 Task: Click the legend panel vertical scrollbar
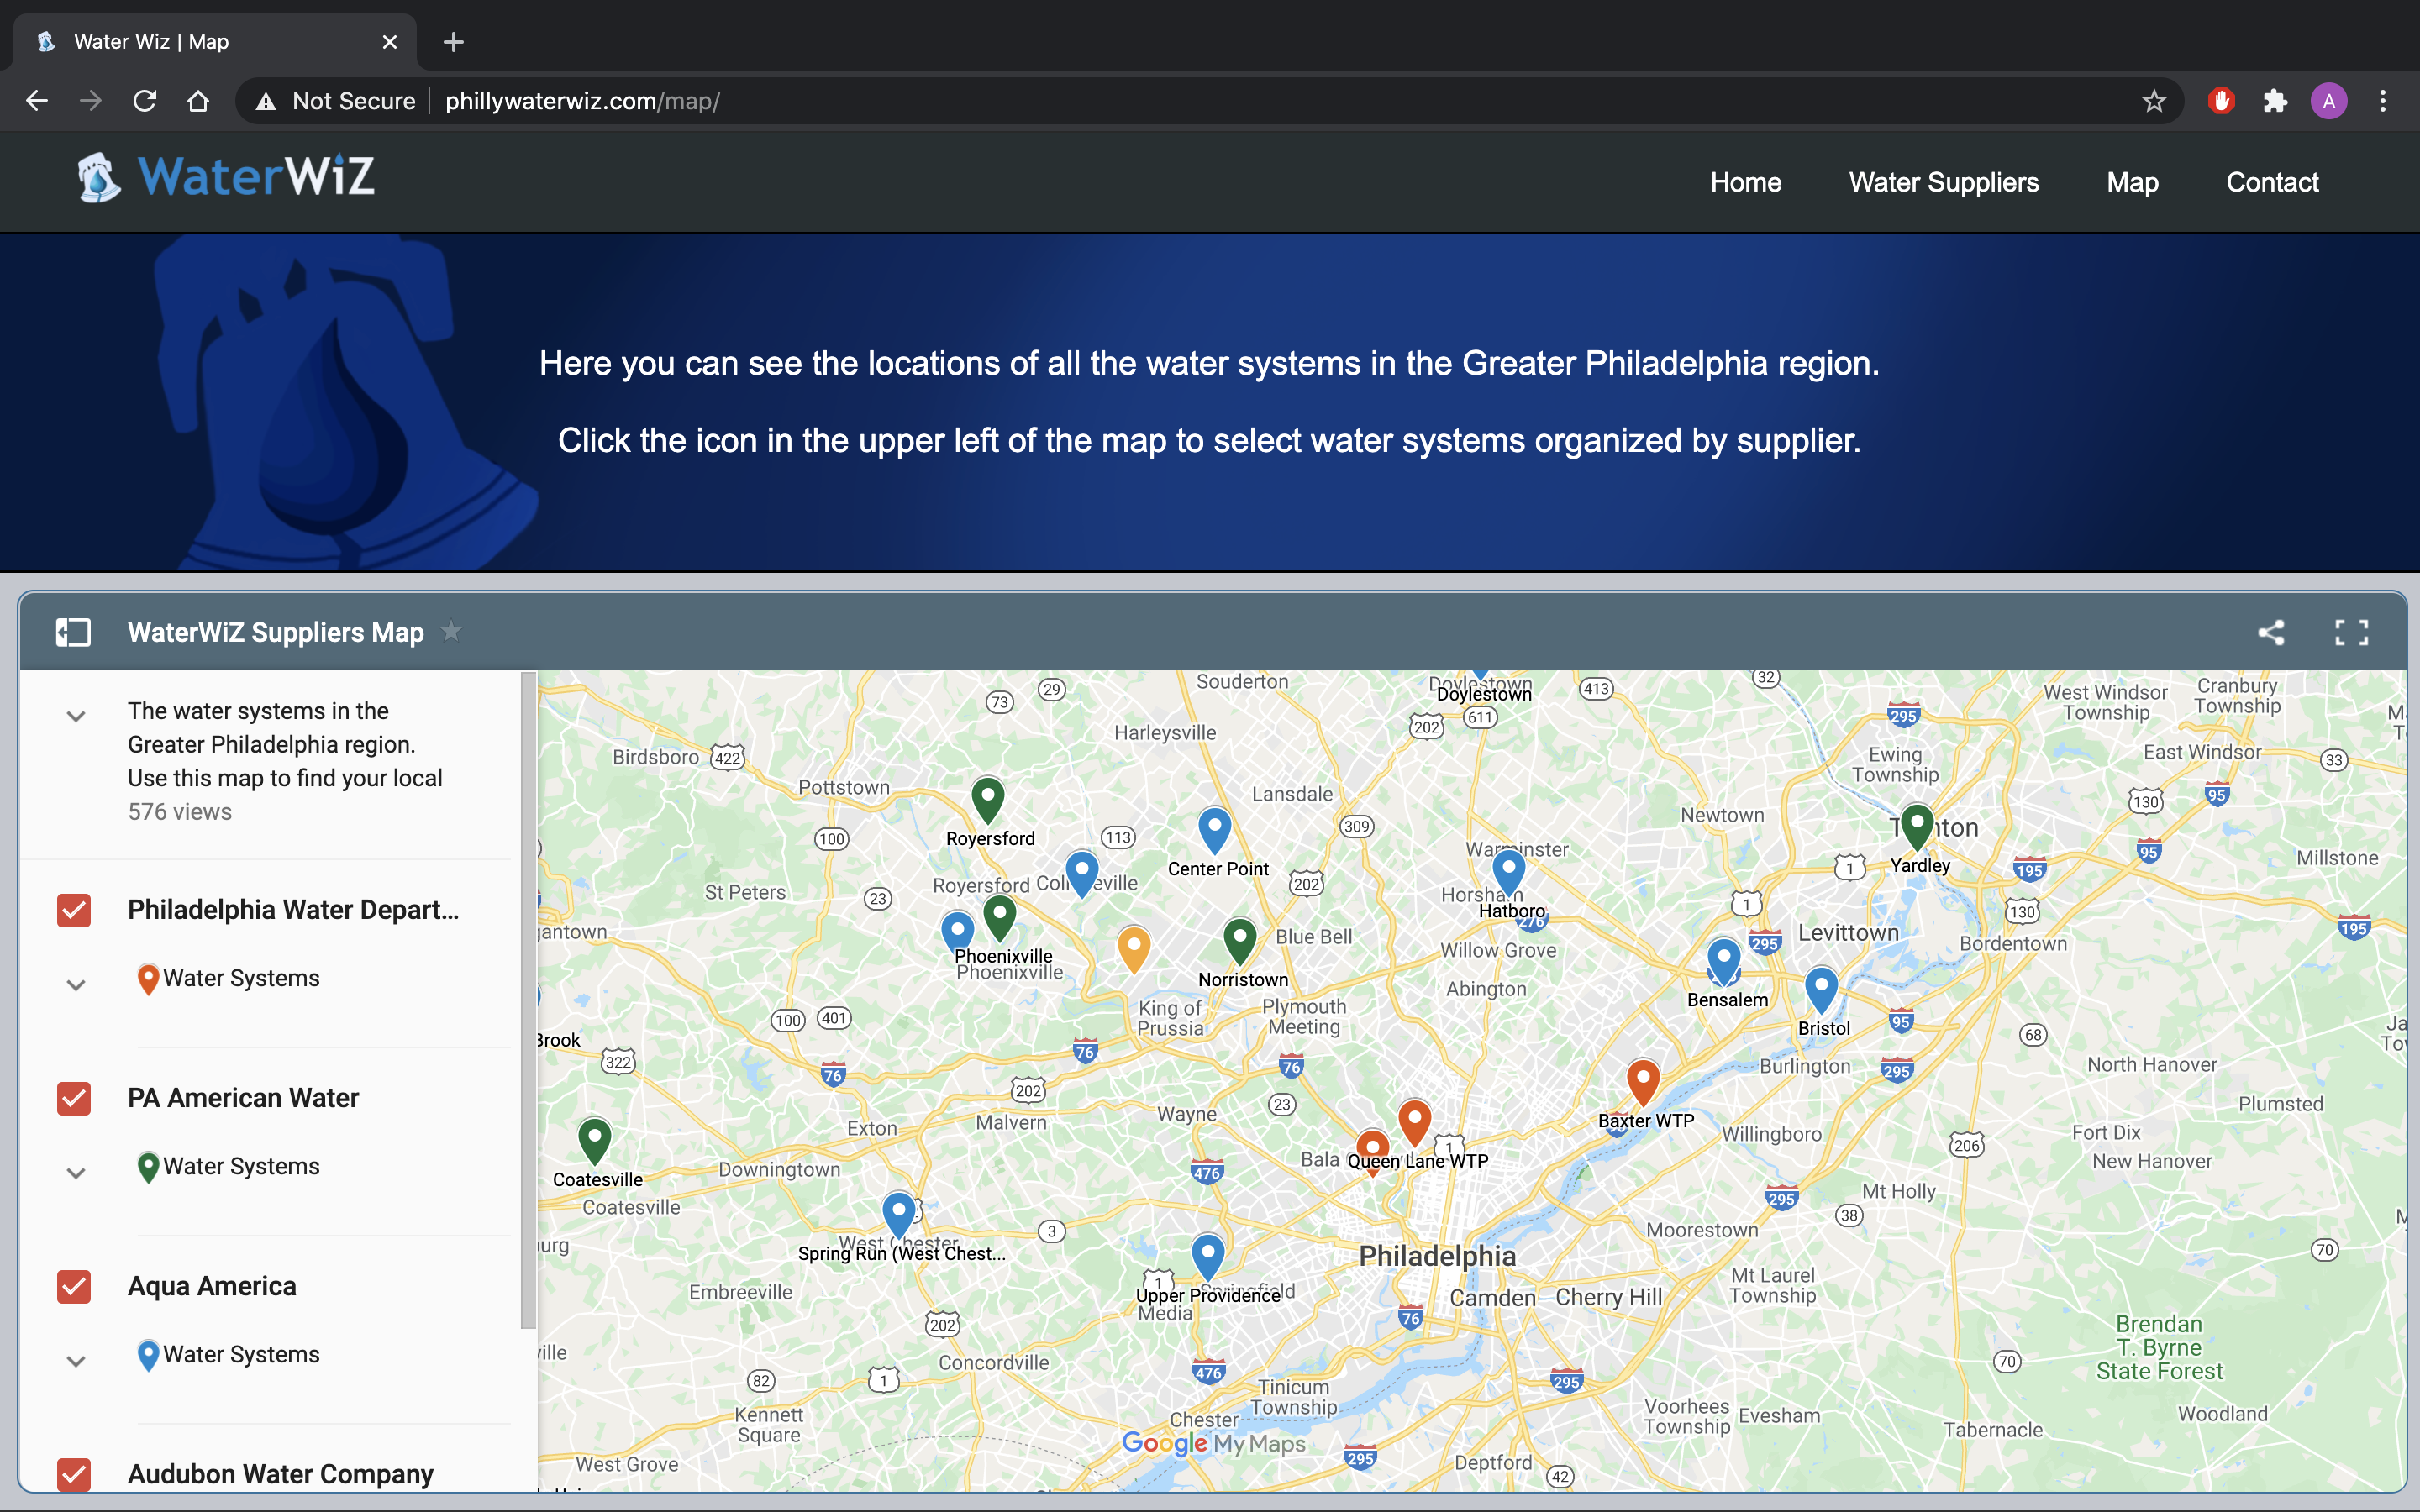528,1000
